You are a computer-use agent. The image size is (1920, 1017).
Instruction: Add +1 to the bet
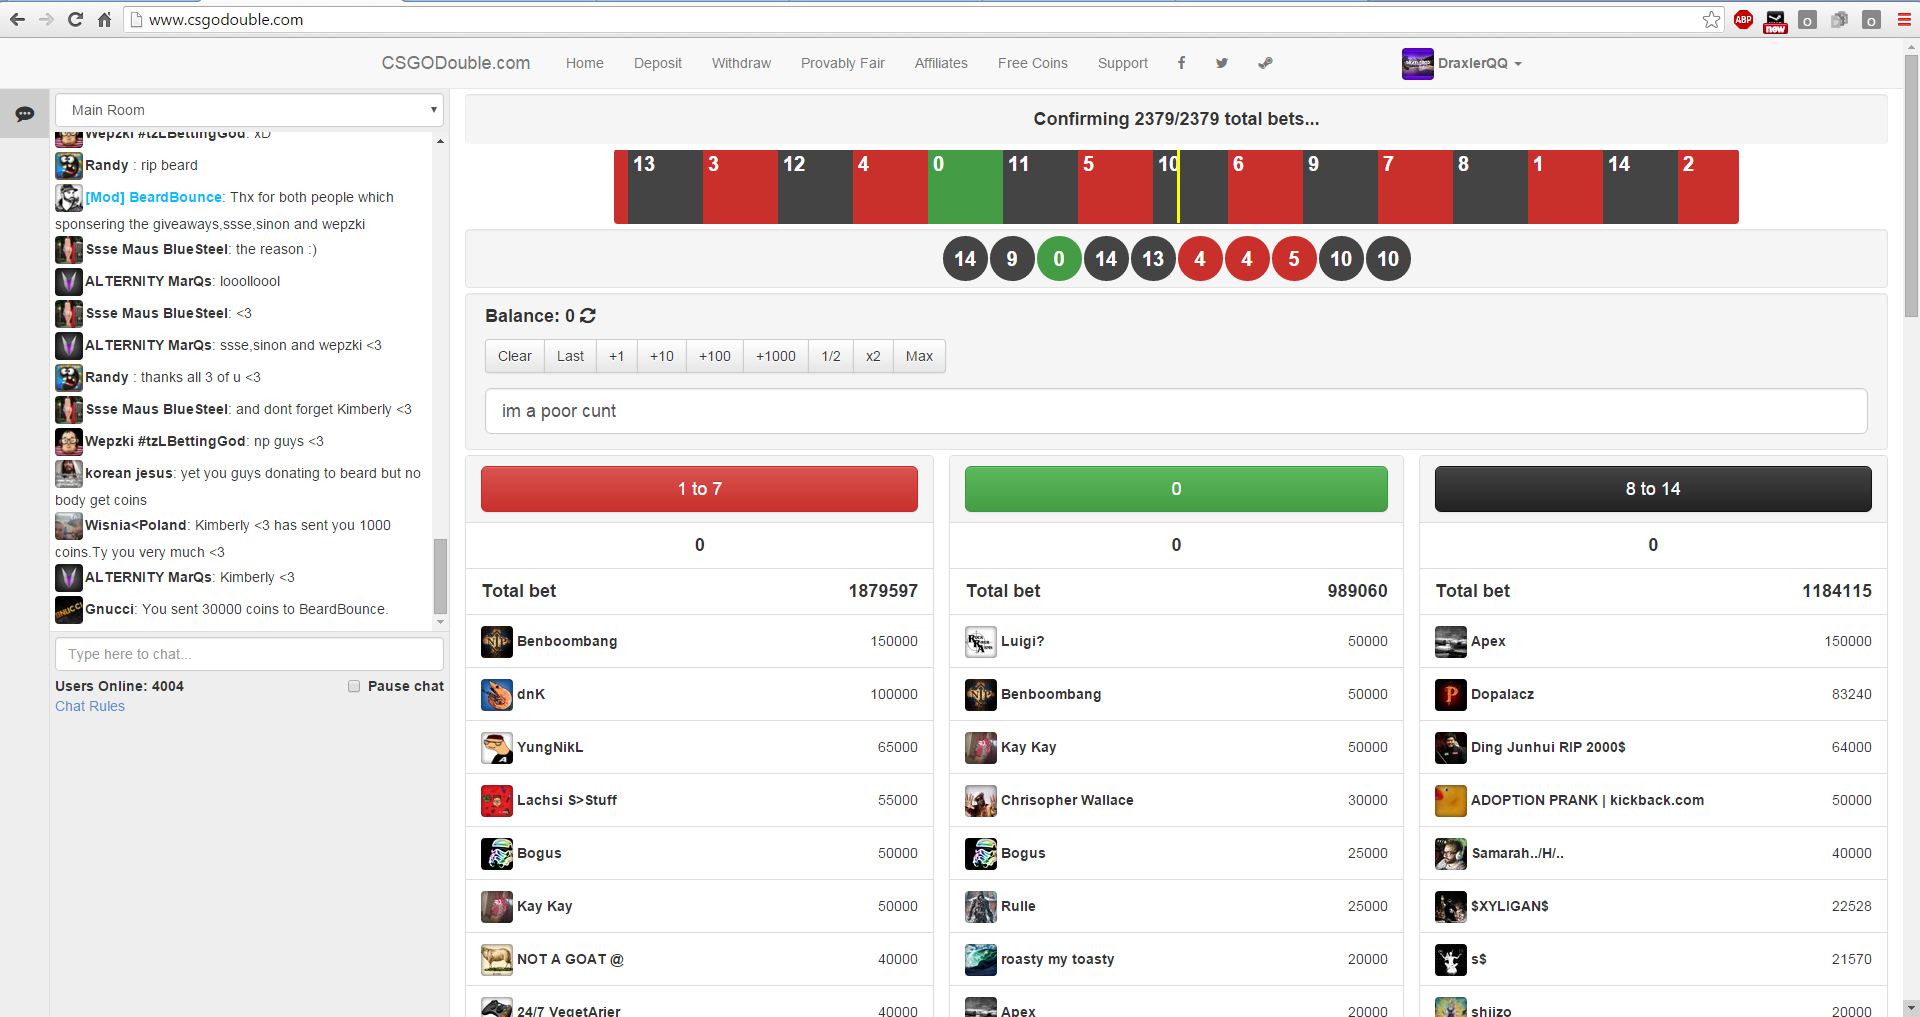[617, 356]
